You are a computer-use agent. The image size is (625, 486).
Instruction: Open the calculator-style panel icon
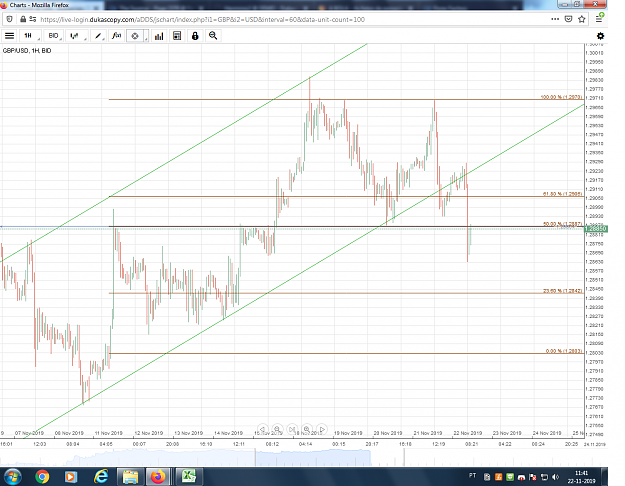[x=177, y=36]
